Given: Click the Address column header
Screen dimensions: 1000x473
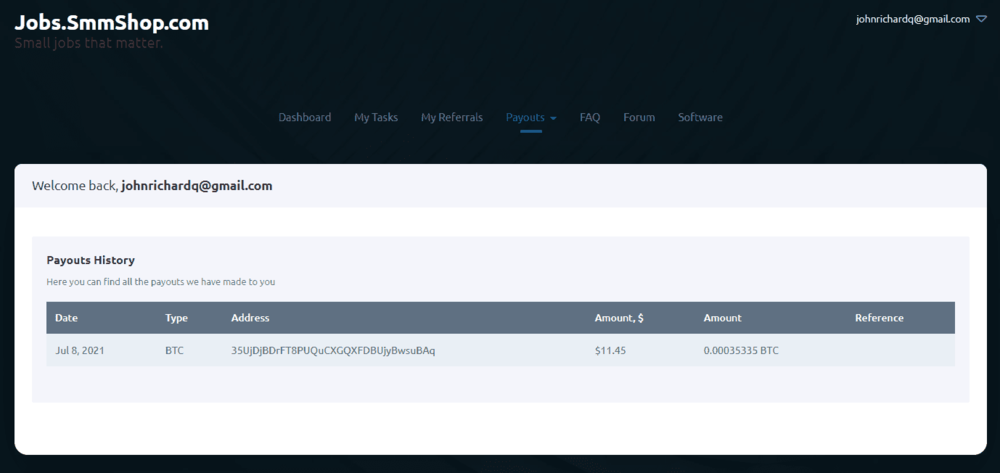Looking at the screenshot, I should (250, 318).
